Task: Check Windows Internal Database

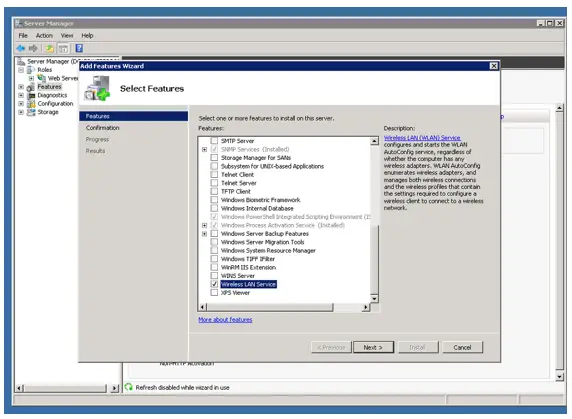Action: coord(214,208)
